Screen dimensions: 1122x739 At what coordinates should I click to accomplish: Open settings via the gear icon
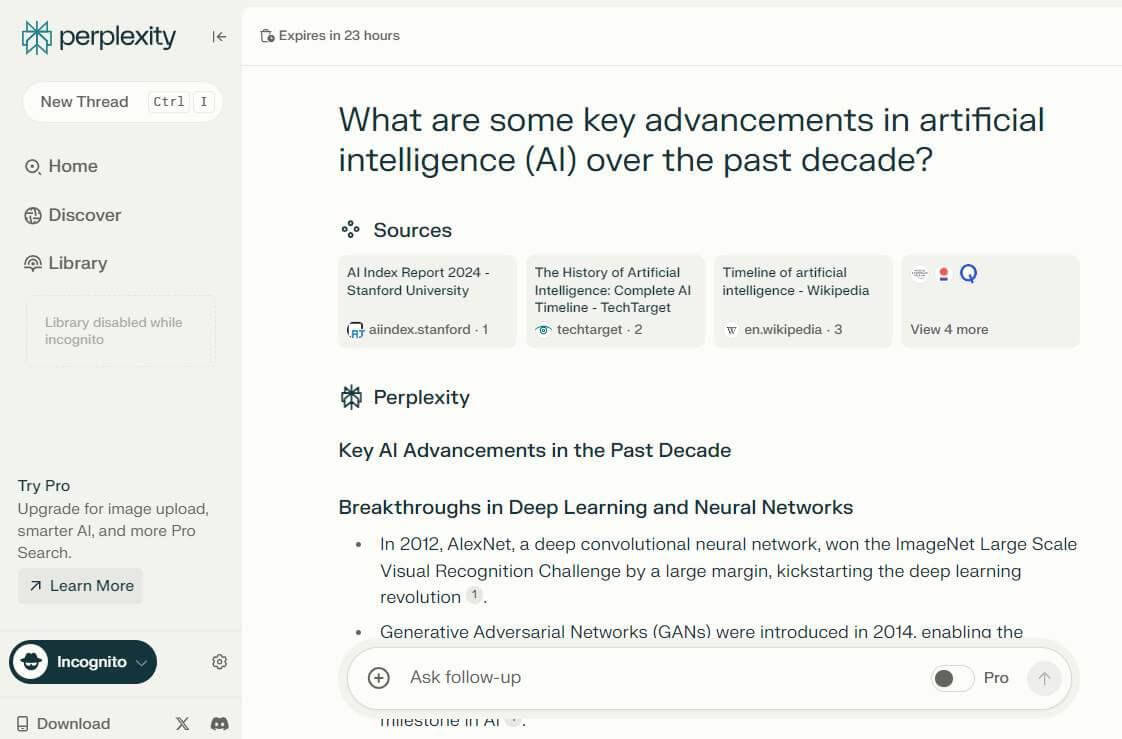(x=220, y=662)
